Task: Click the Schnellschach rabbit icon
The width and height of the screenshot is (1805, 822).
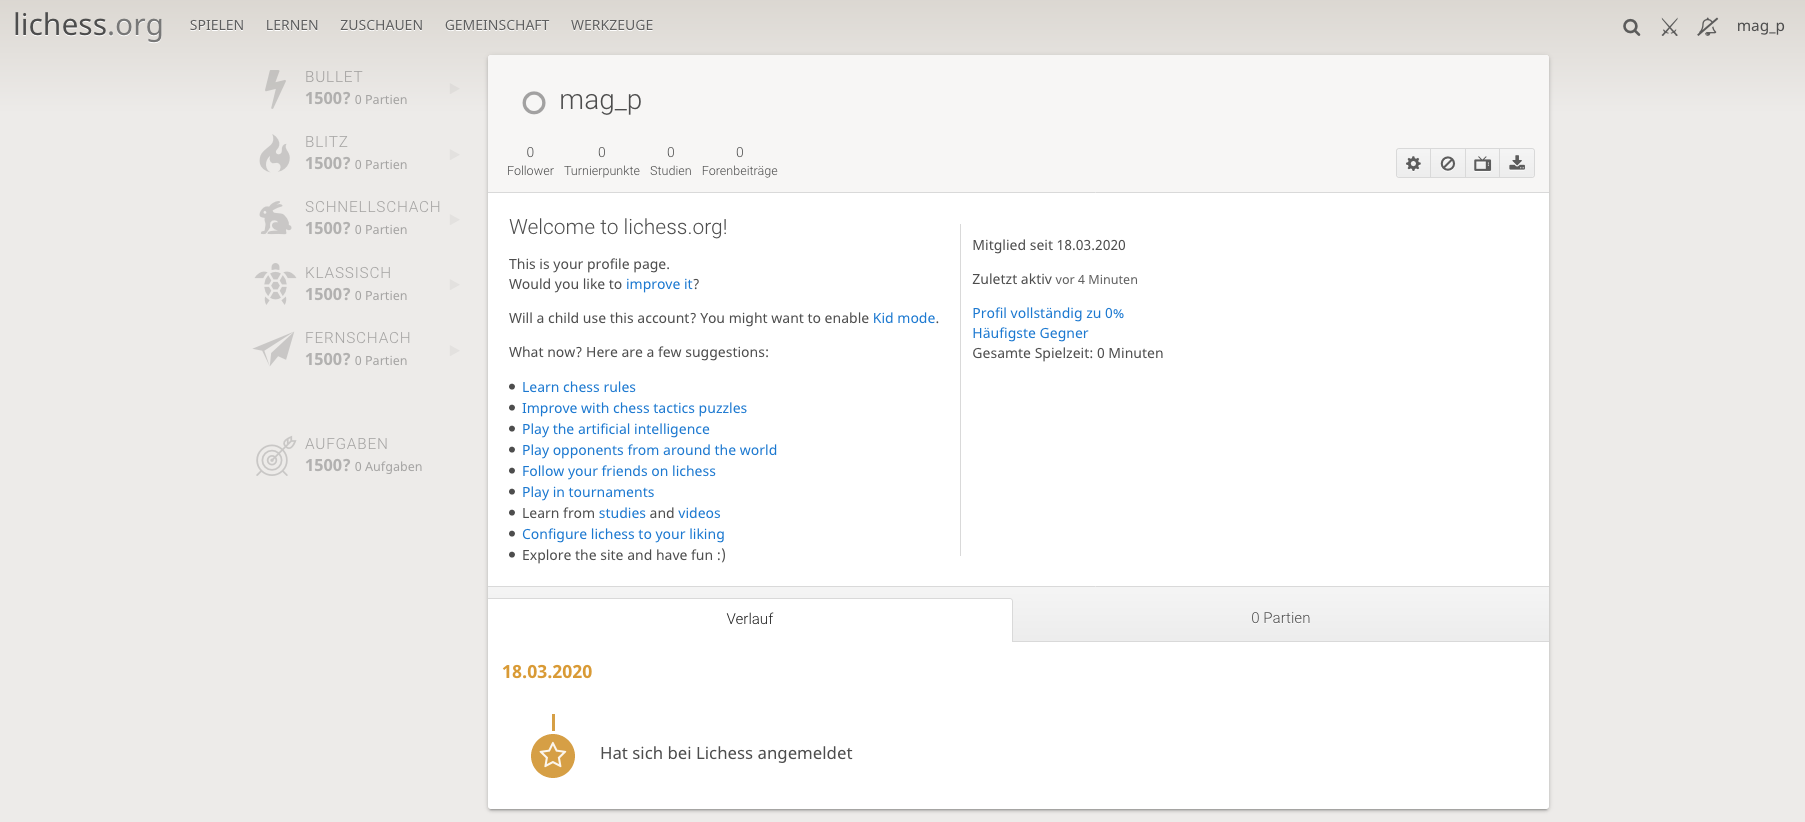Action: click(x=274, y=218)
